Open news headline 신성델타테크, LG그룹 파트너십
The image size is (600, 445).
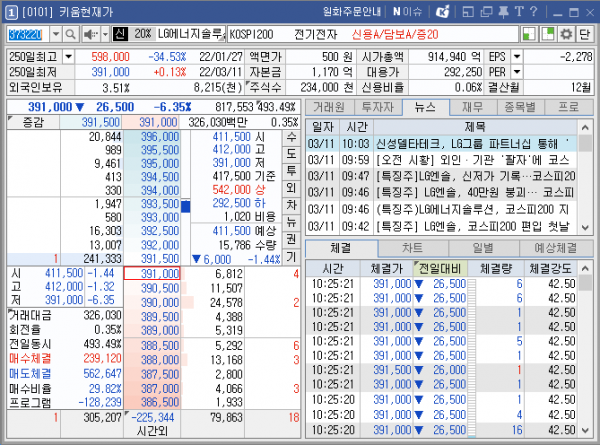click(x=474, y=144)
